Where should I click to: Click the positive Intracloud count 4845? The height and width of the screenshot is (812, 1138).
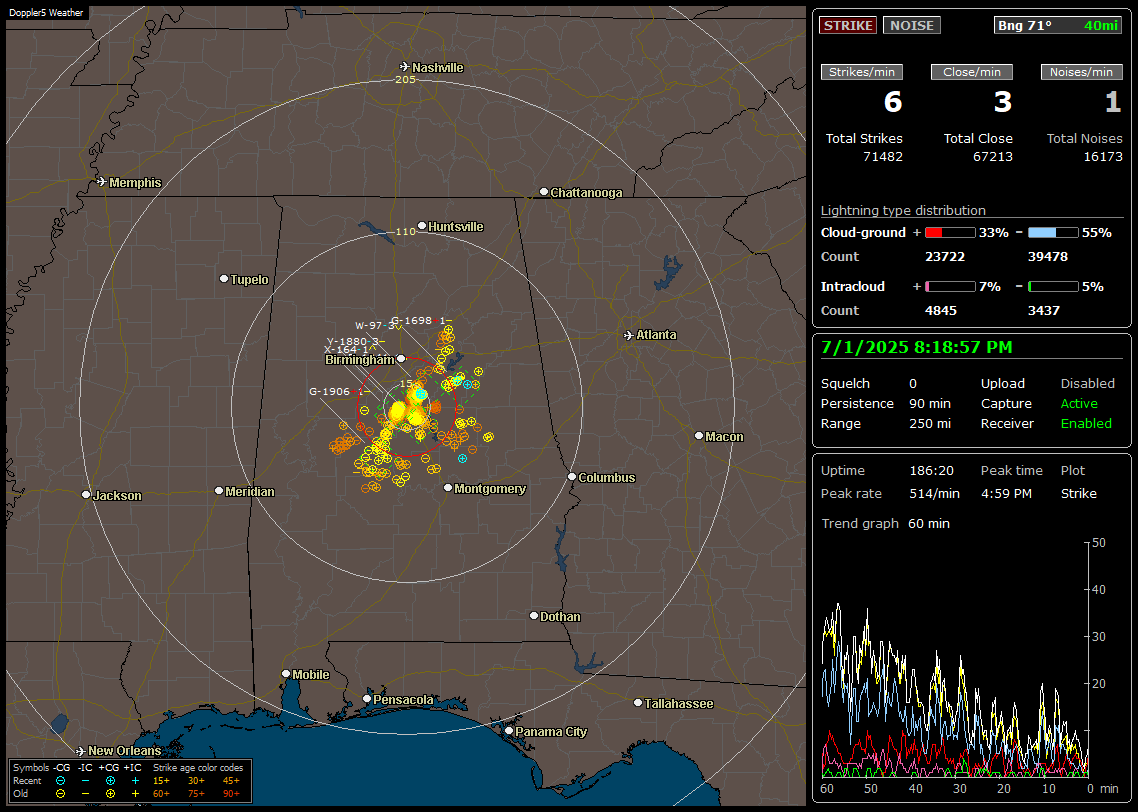pyautogui.click(x=941, y=311)
